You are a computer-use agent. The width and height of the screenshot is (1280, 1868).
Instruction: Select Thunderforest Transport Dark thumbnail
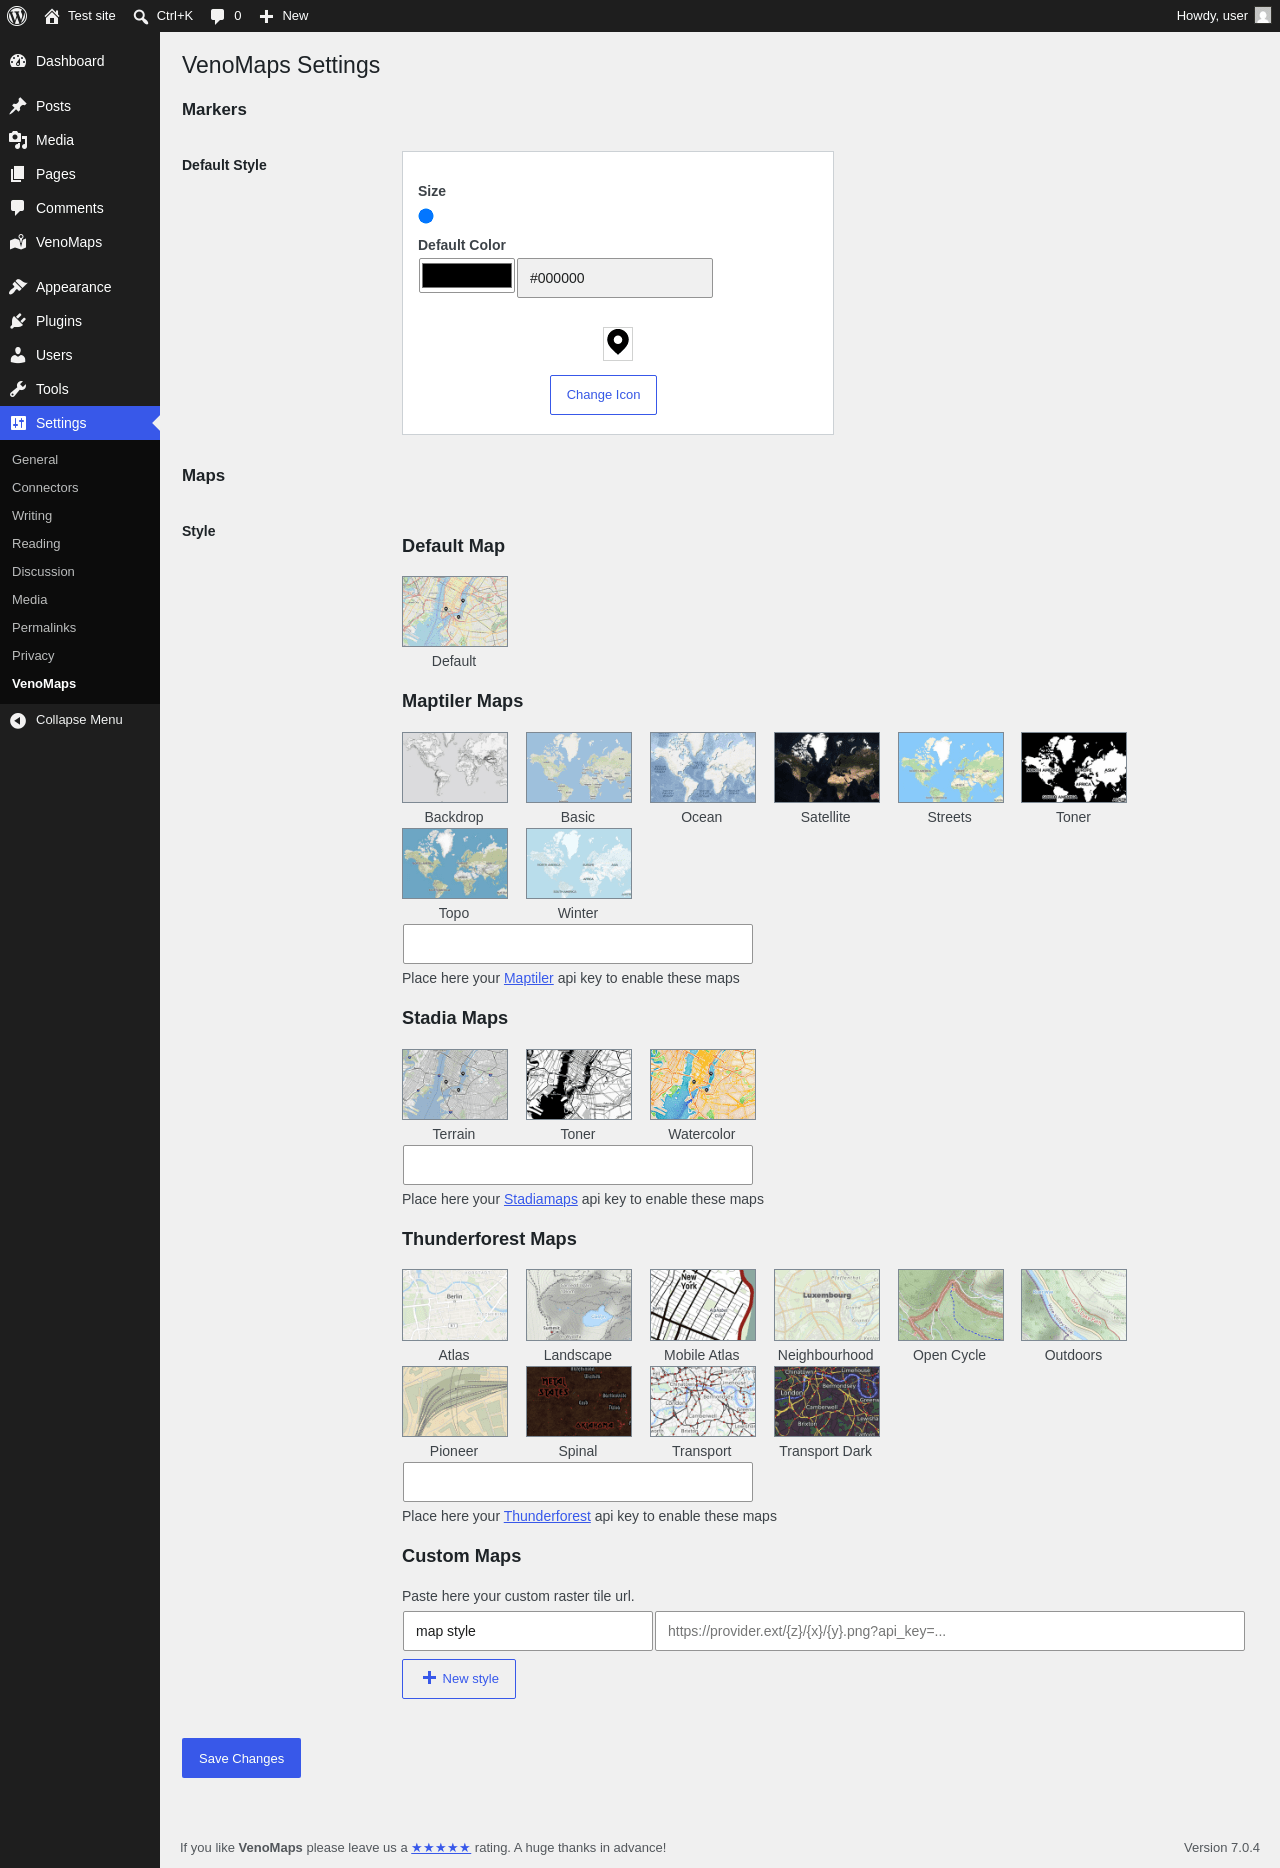(826, 1401)
